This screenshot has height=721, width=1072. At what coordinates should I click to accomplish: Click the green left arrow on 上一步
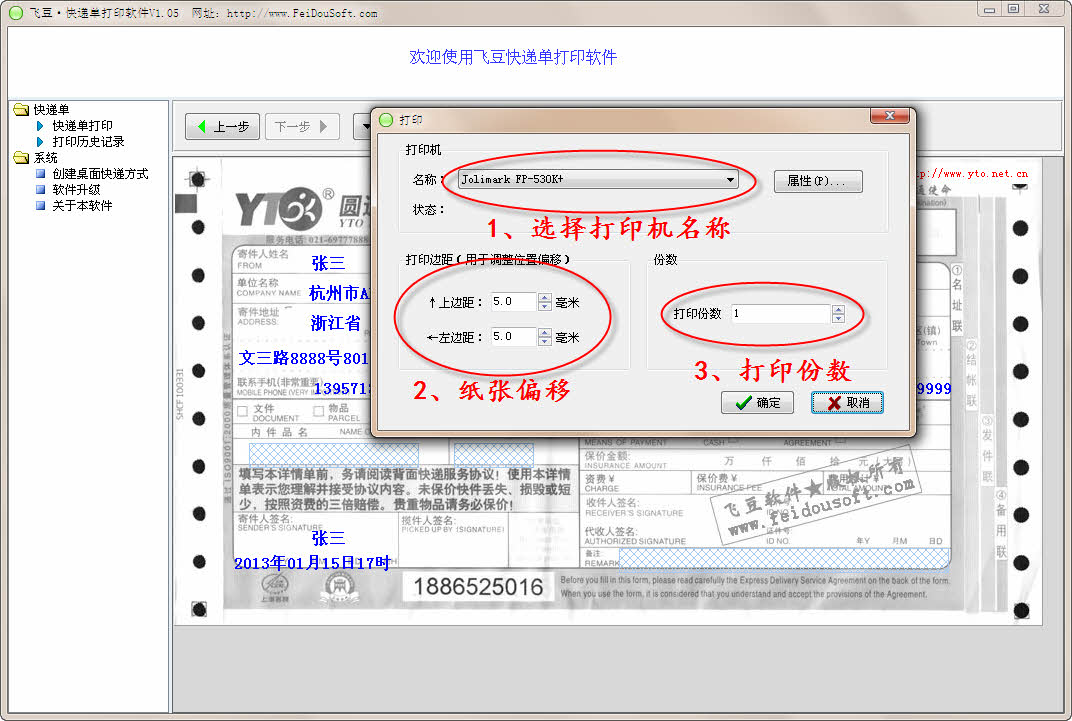[202, 126]
